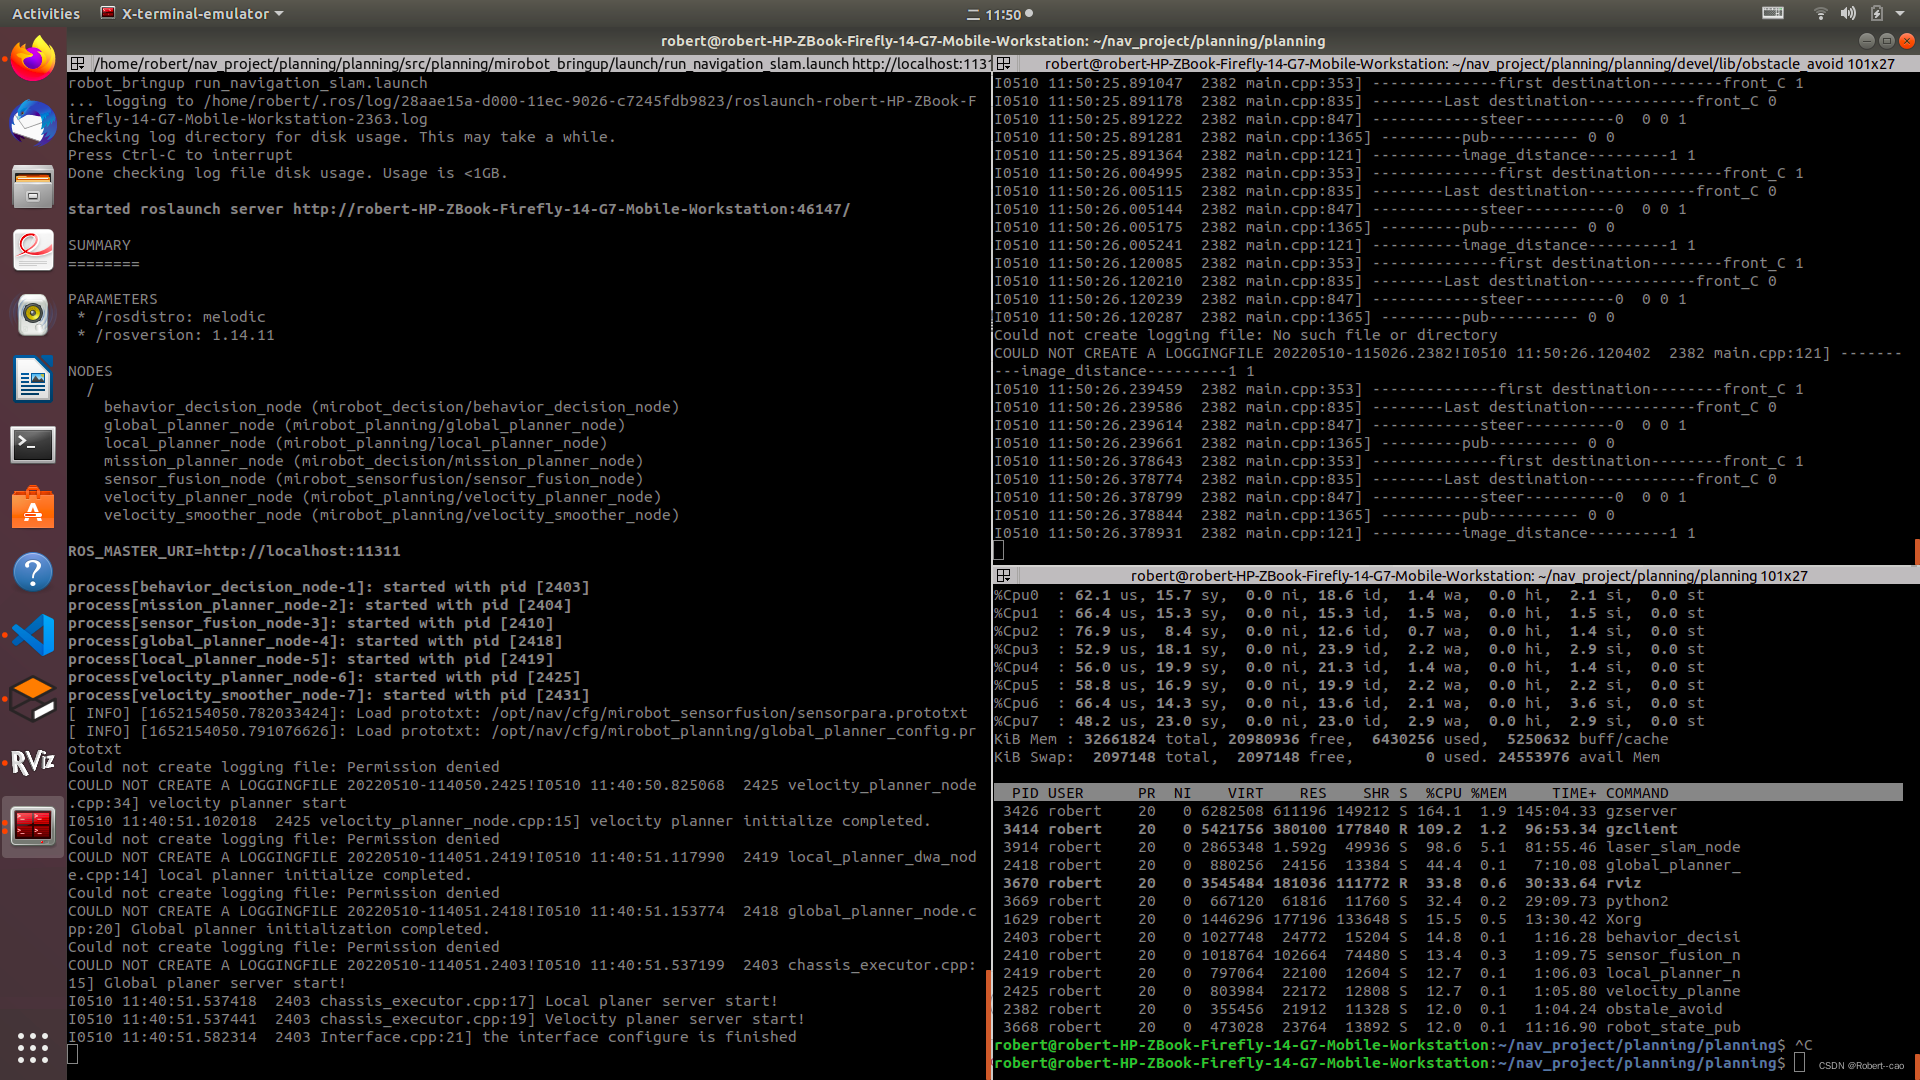Switch to the running red terminal app in dock
Image resolution: width=1920 pixels, height=1080 pixels.
[33, 826]
